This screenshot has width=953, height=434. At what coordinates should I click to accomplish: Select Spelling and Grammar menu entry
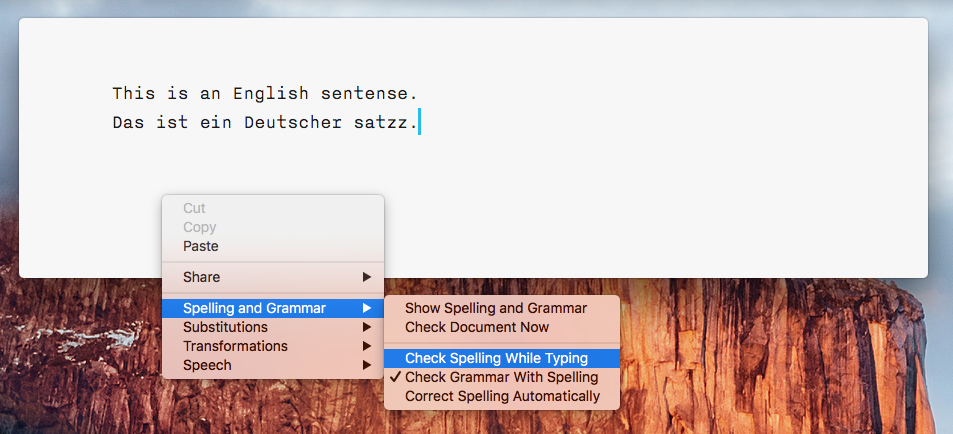(273, 308)
